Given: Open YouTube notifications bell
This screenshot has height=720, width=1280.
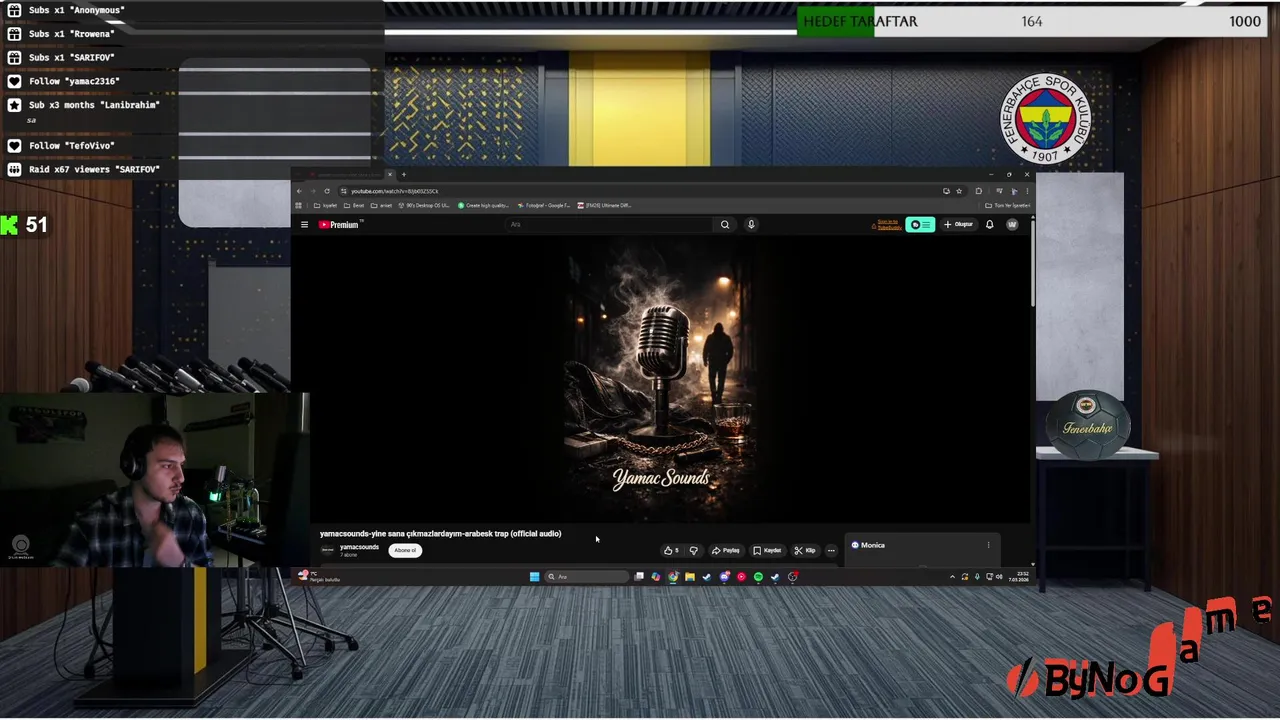Looking at the screenshot, I should point(990,224).
